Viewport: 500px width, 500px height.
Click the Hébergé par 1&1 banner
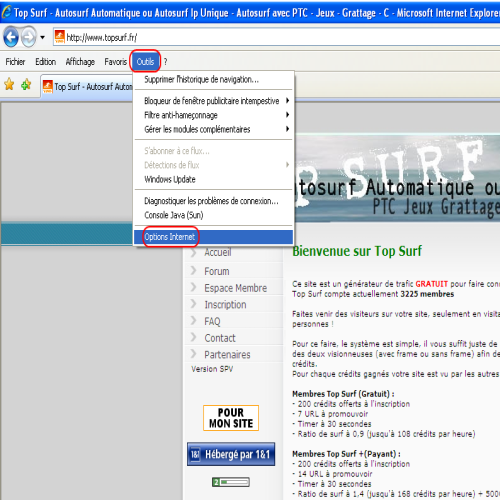click(x=231, y=454)
